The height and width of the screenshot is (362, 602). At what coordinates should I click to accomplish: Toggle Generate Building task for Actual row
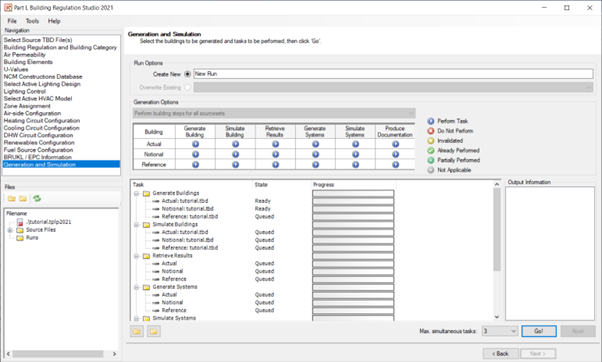pyautogui.click(x=195, y=144)
